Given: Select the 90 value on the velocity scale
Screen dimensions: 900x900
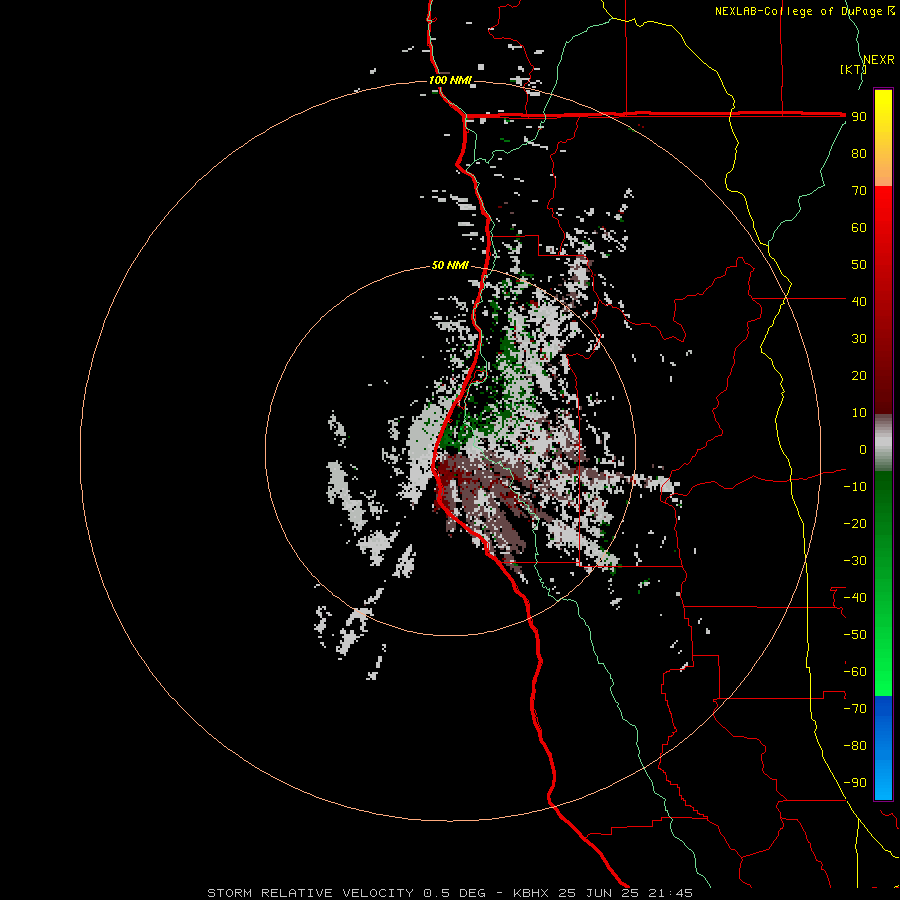Looking at the screenshot, I should pos(859,117).
